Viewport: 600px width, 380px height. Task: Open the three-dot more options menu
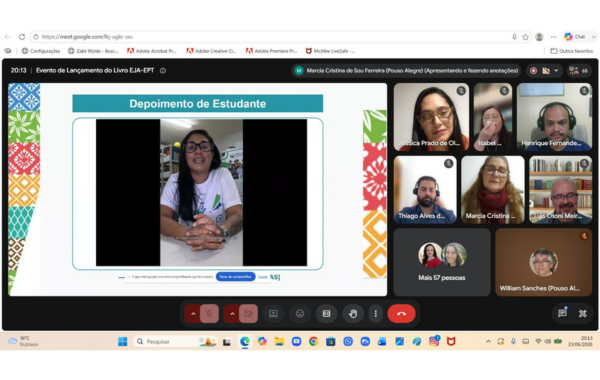tap(376, 314)
